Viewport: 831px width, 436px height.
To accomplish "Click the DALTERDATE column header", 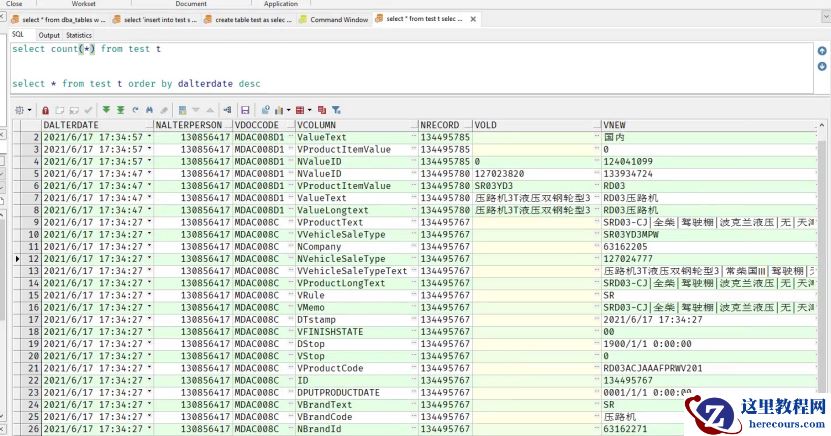I will tap(98, 125).
